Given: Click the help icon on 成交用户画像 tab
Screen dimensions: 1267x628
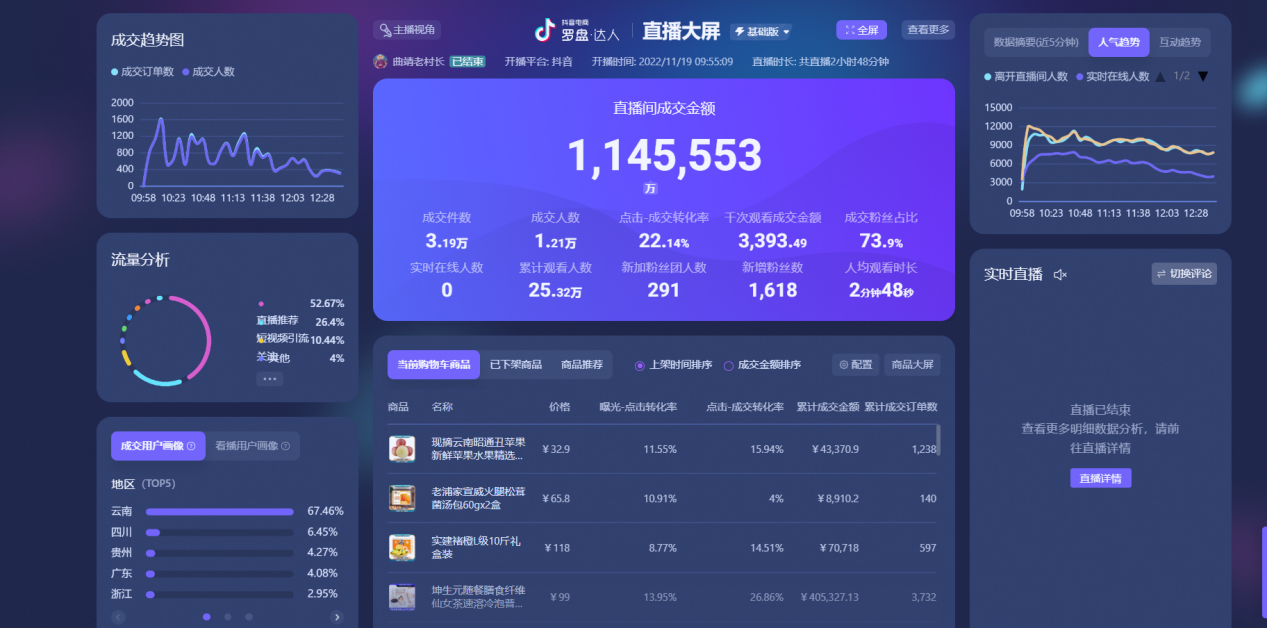Looking at the screenshot, I should pyautogui.click(x=190, y=447).
